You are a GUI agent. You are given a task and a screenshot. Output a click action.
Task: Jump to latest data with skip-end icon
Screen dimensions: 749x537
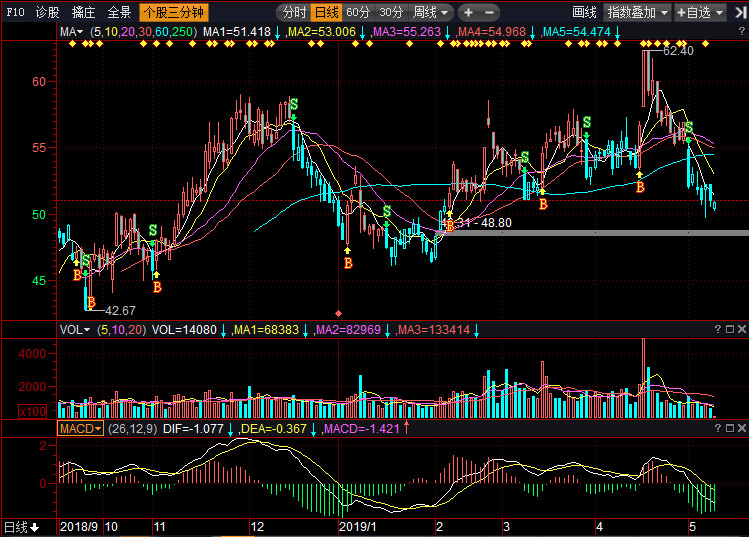(x=740, y=12)
